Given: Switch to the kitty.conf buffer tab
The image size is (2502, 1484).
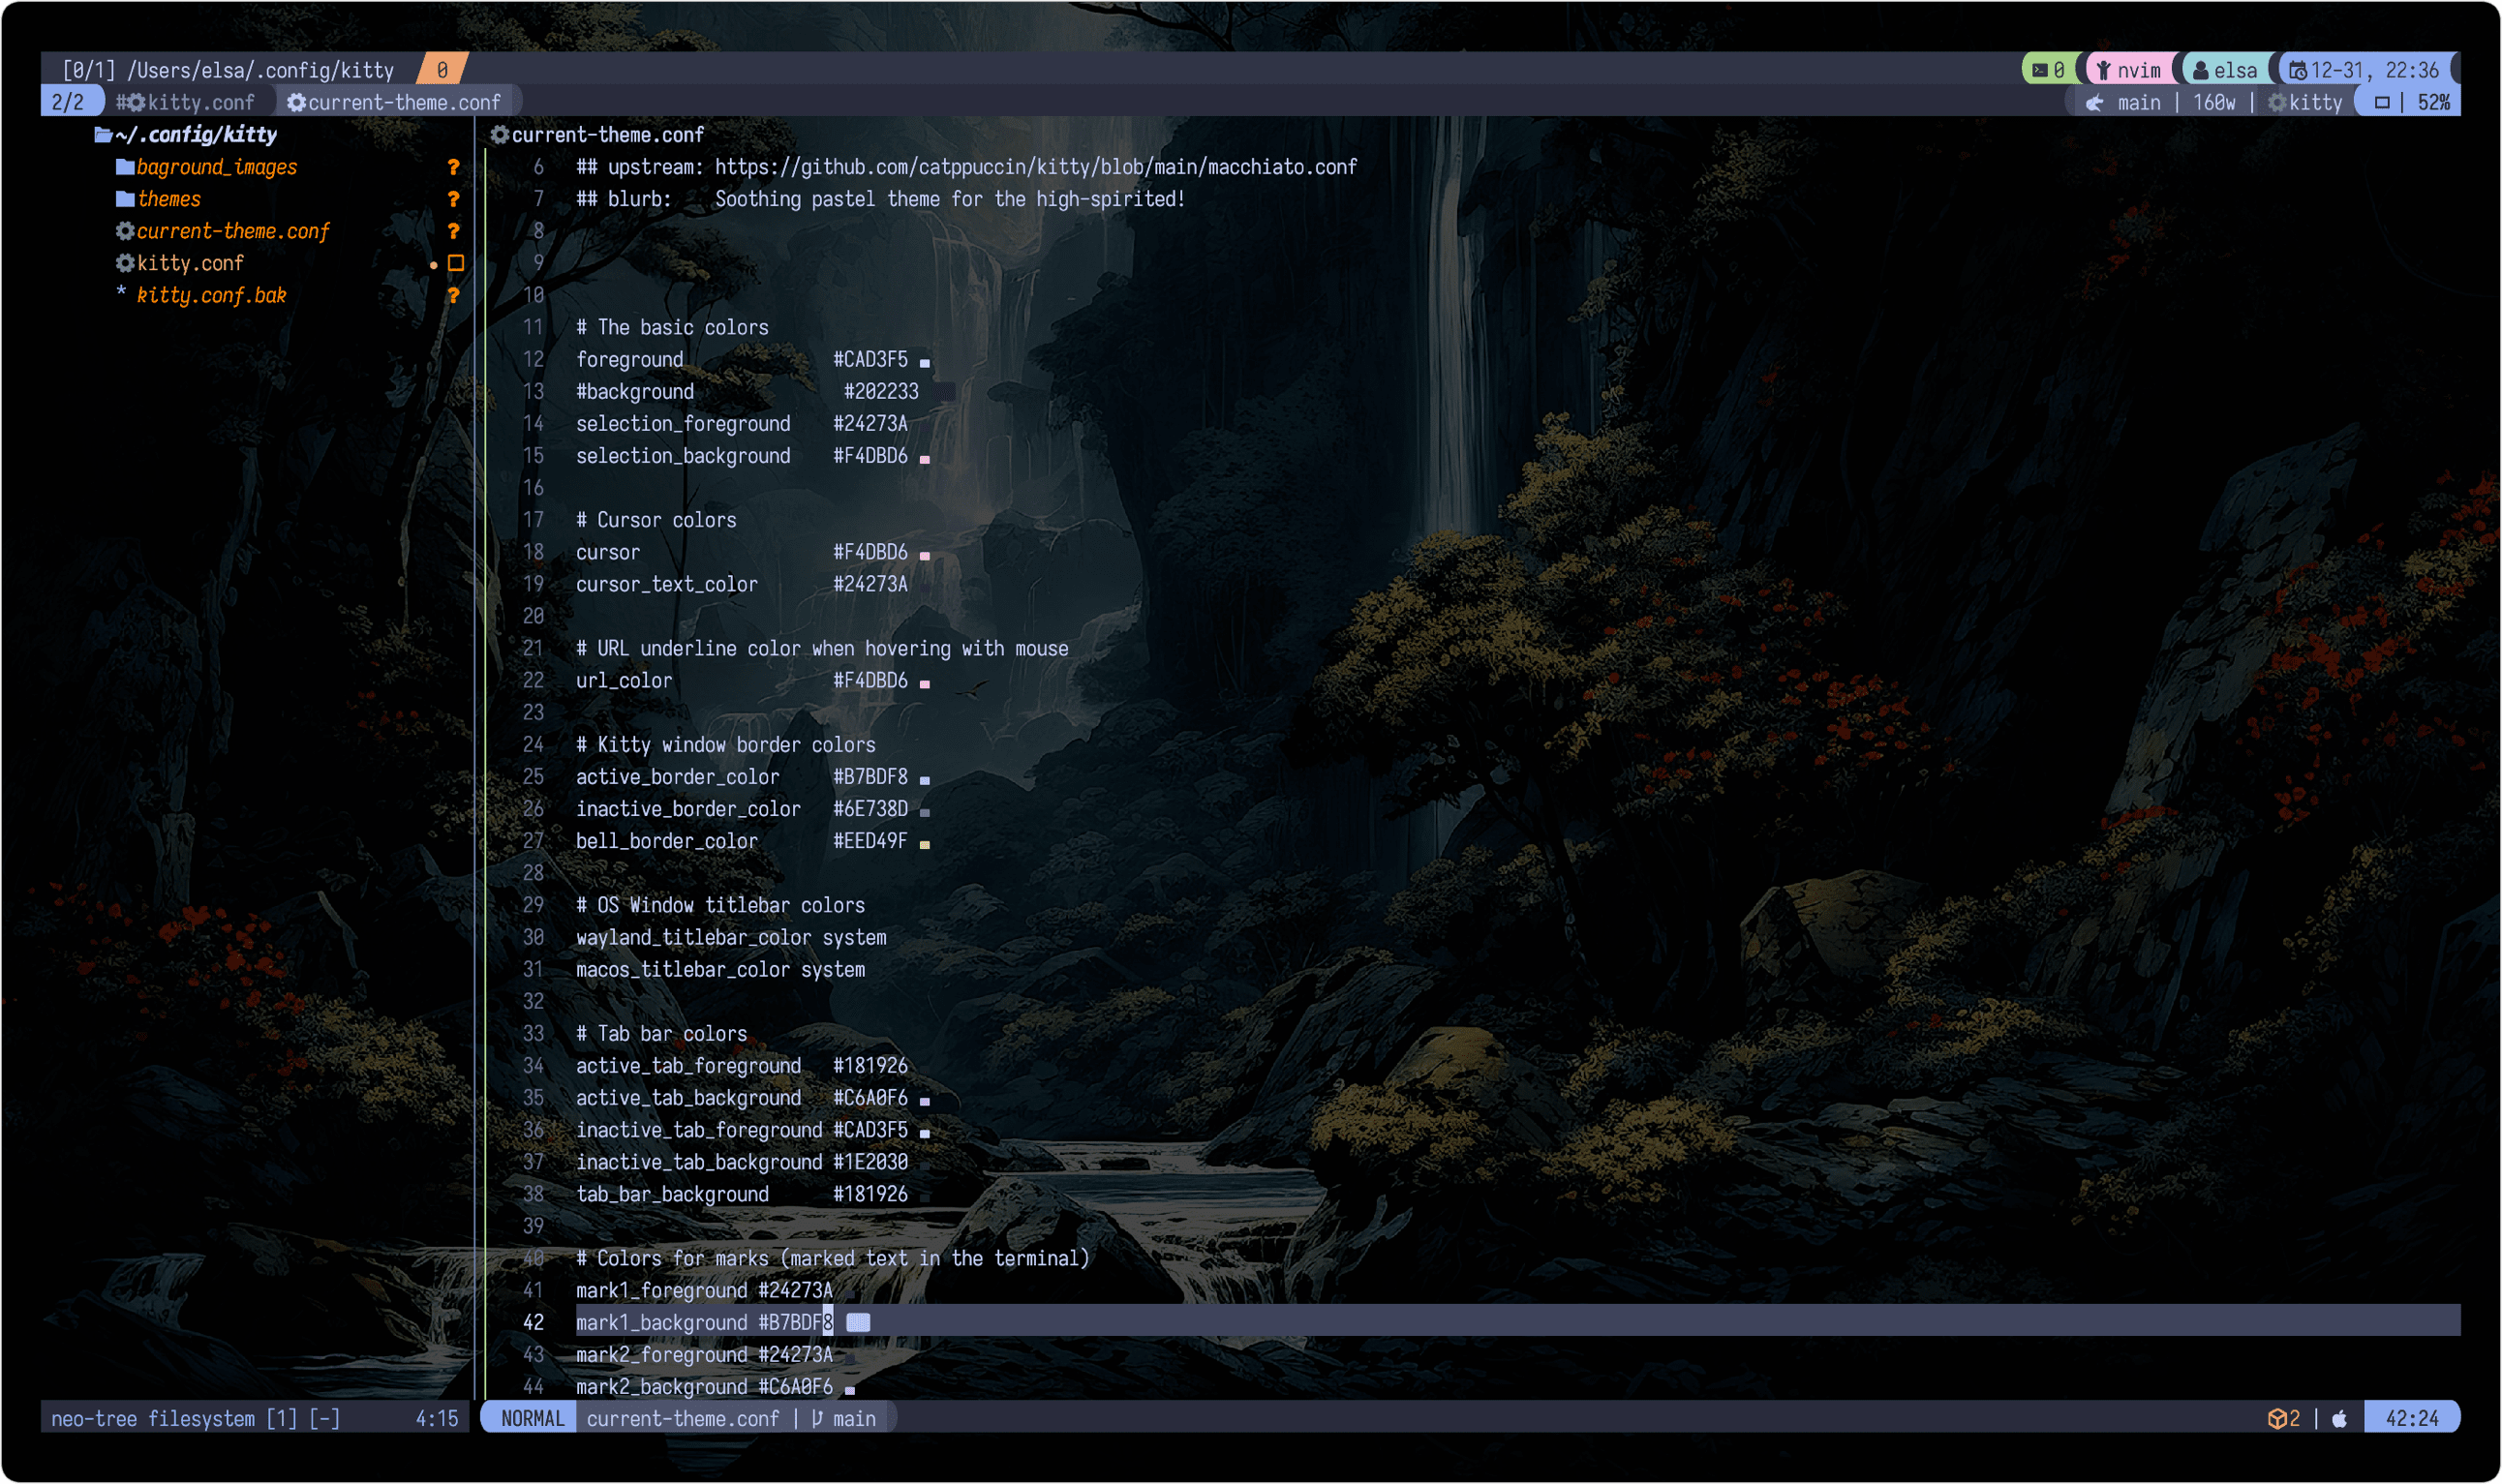Looking at the screenshot, I should pyautogui.click(x=199, y=102).
